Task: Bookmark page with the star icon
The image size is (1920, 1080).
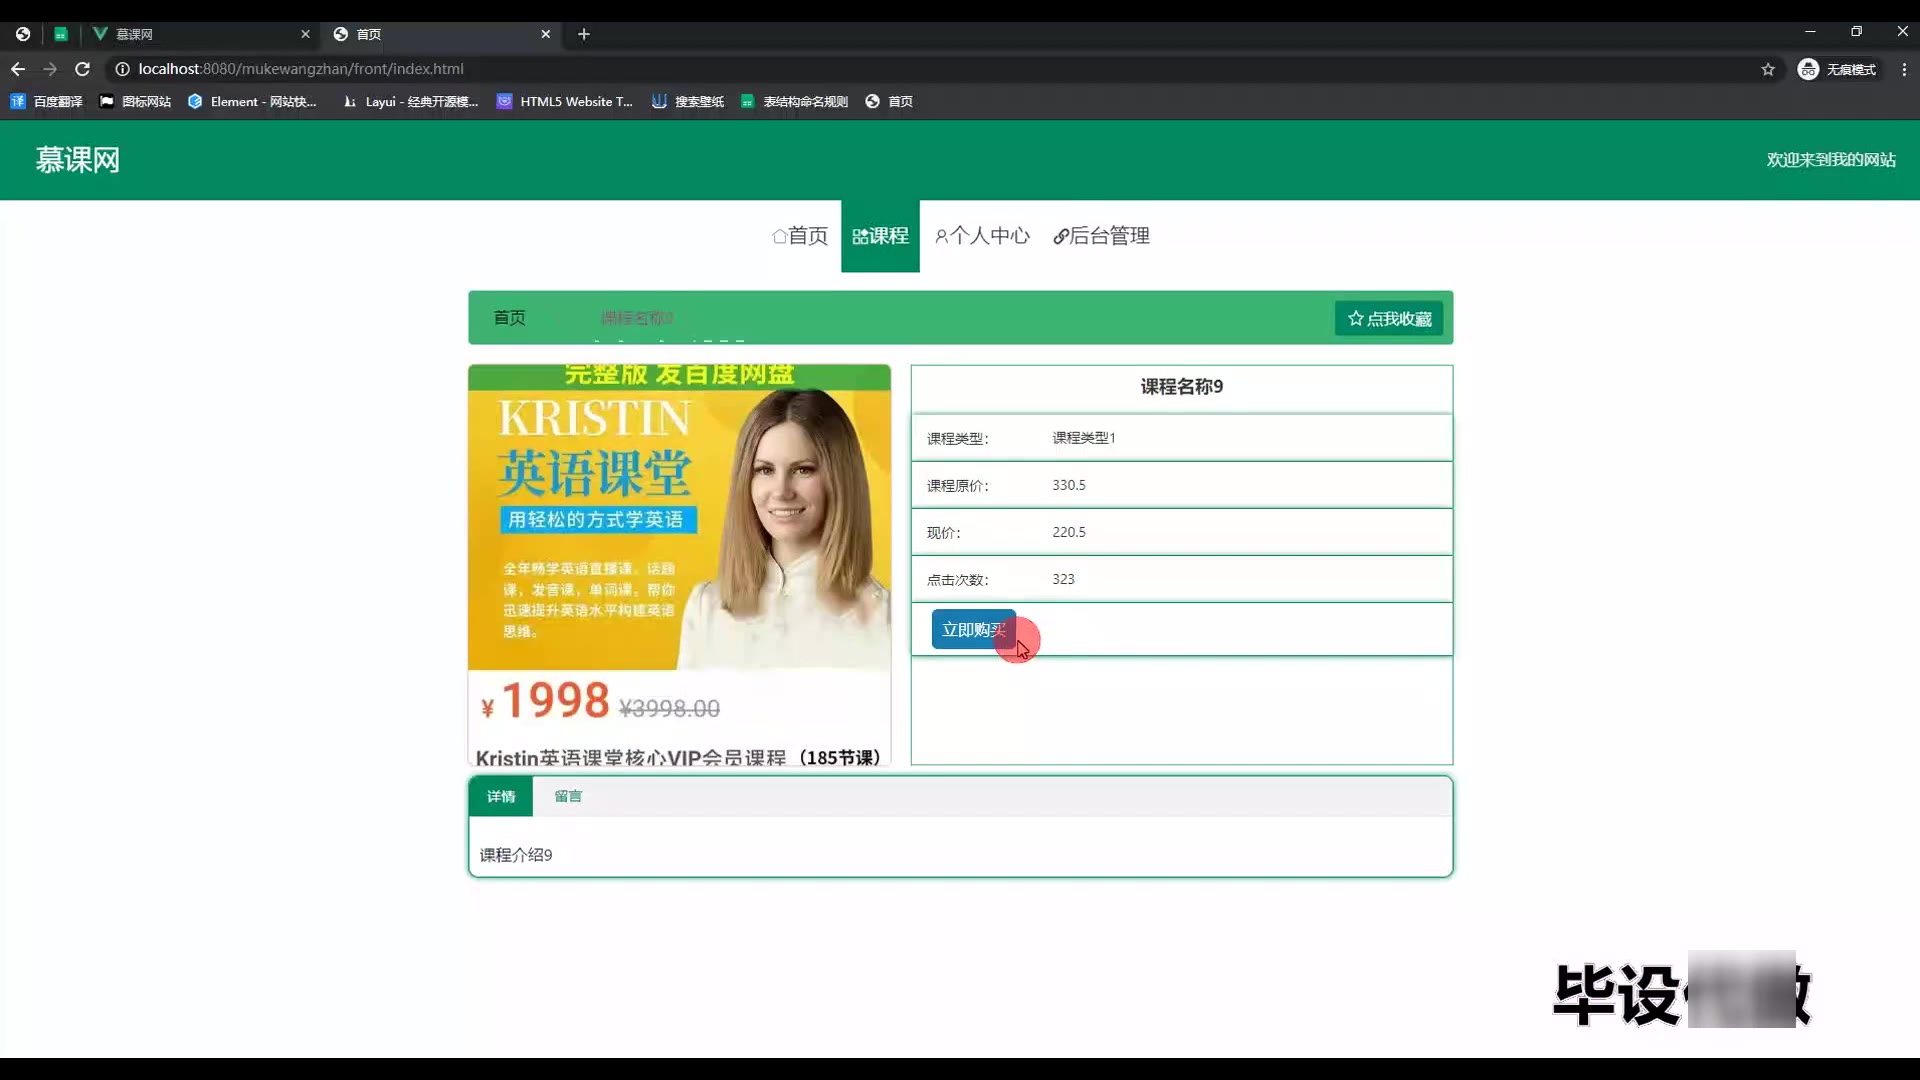Action: (1768, 69)
